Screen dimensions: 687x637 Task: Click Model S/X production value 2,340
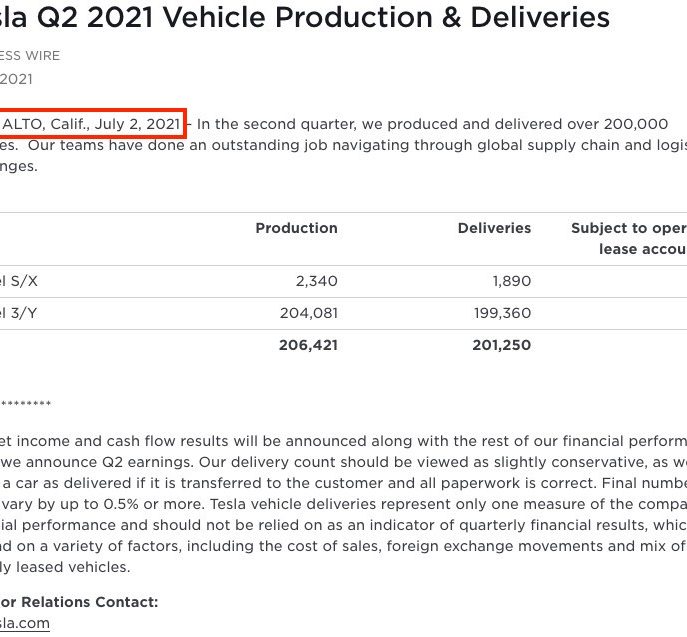316,281
